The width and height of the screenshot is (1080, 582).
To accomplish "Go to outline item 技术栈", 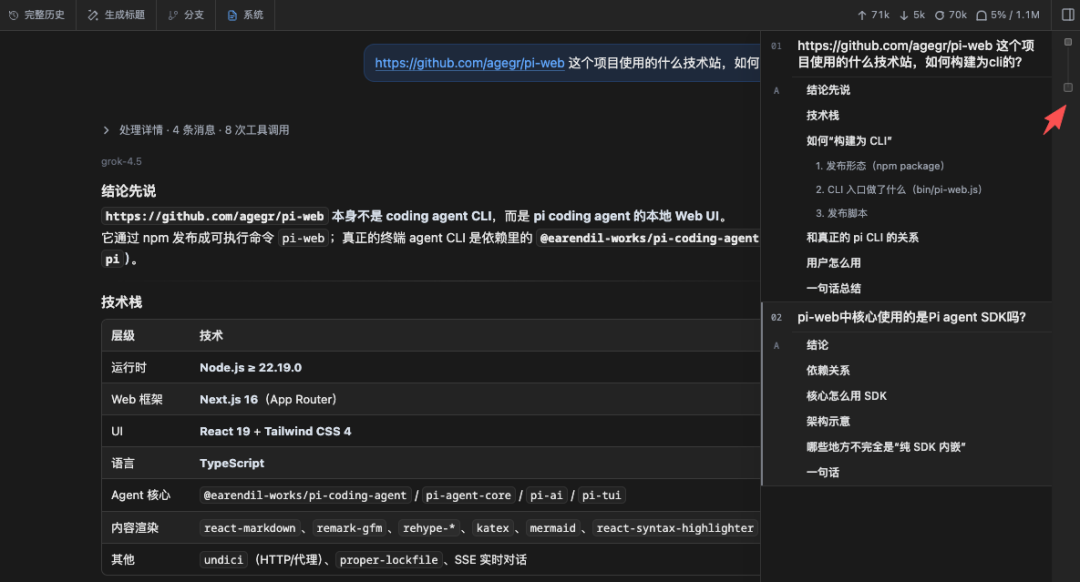I will pos(822,115).
